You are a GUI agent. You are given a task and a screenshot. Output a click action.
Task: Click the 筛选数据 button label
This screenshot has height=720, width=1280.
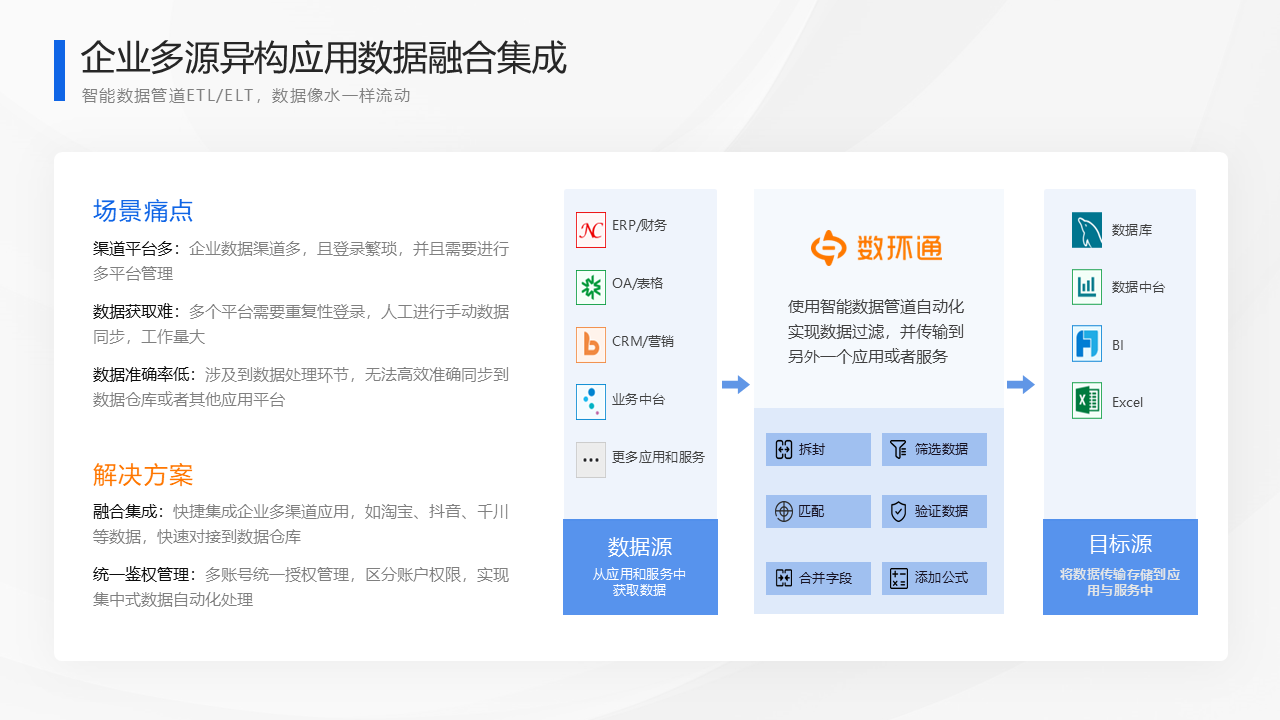(x=941, y=450)
